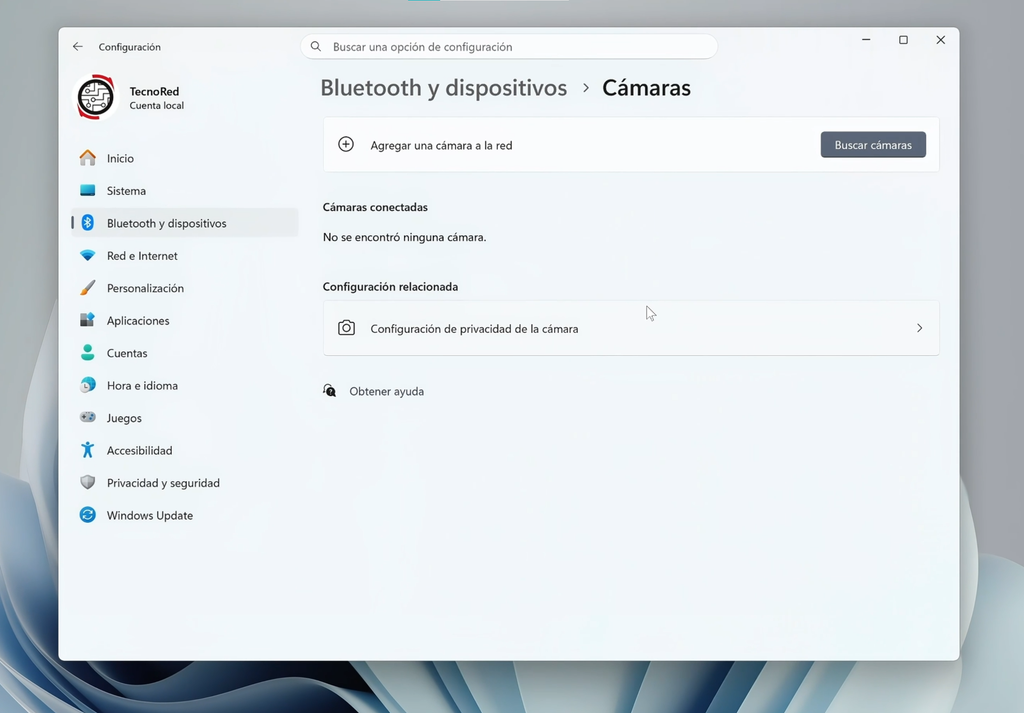Click the Windows Update sync icon
Image resolution: width=1024 pixels, height=713 pixels.
88,515
